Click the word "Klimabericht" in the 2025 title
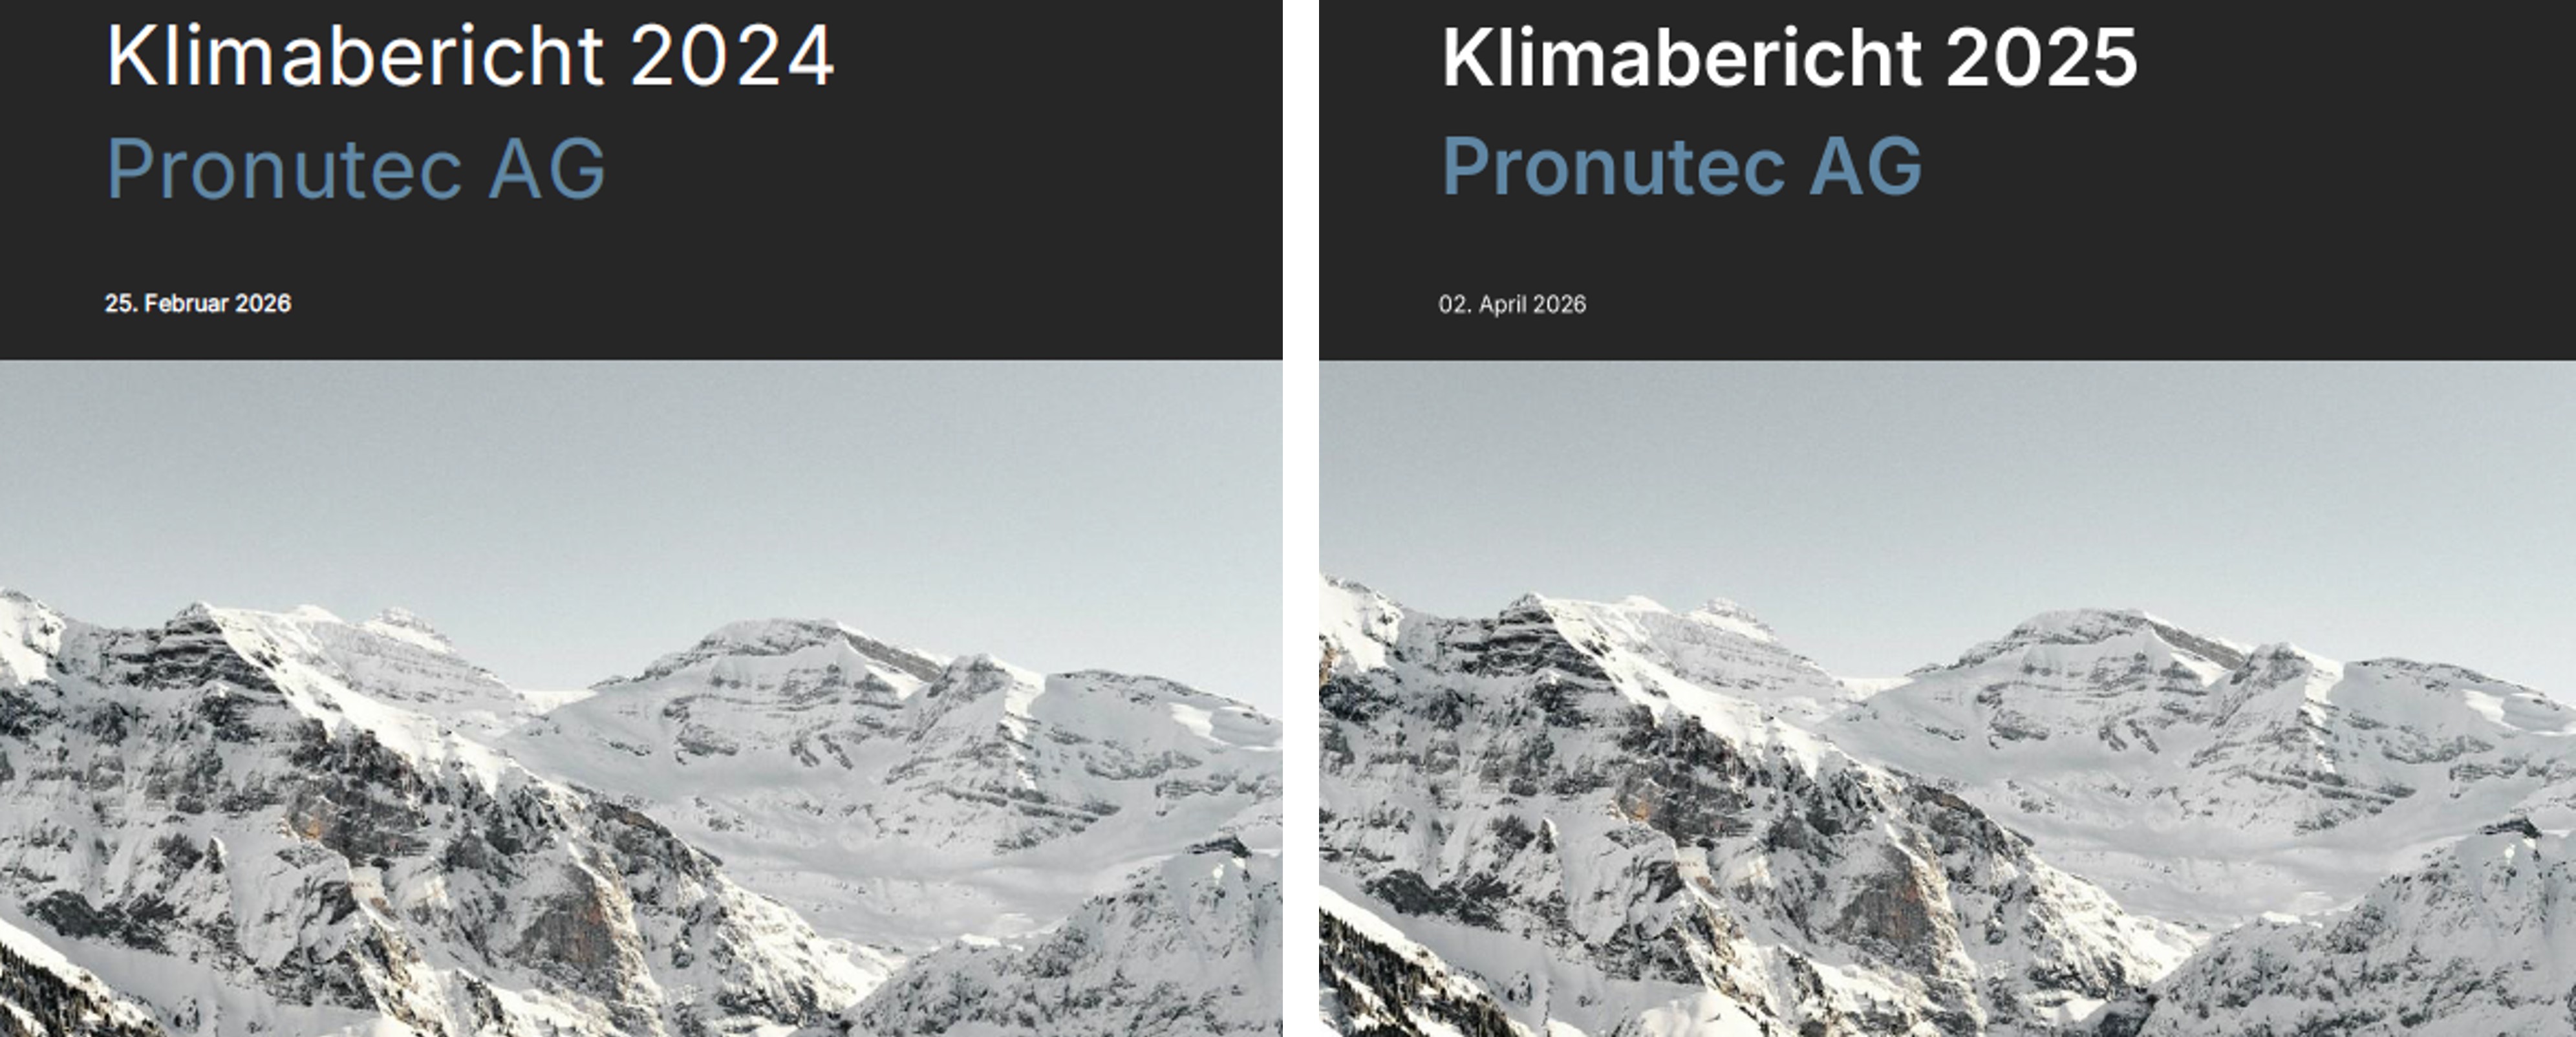The image size is (2576, 1037). point(1681,58)
